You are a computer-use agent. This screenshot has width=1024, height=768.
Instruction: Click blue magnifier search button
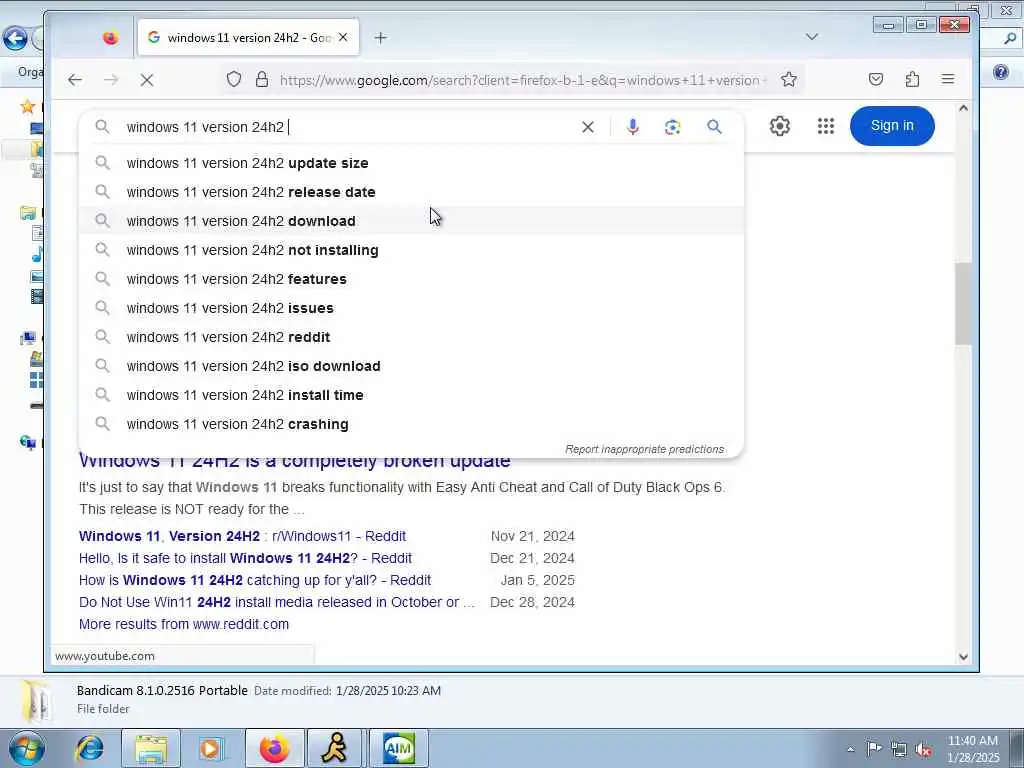pyautogui.click(x=714, y=127)
